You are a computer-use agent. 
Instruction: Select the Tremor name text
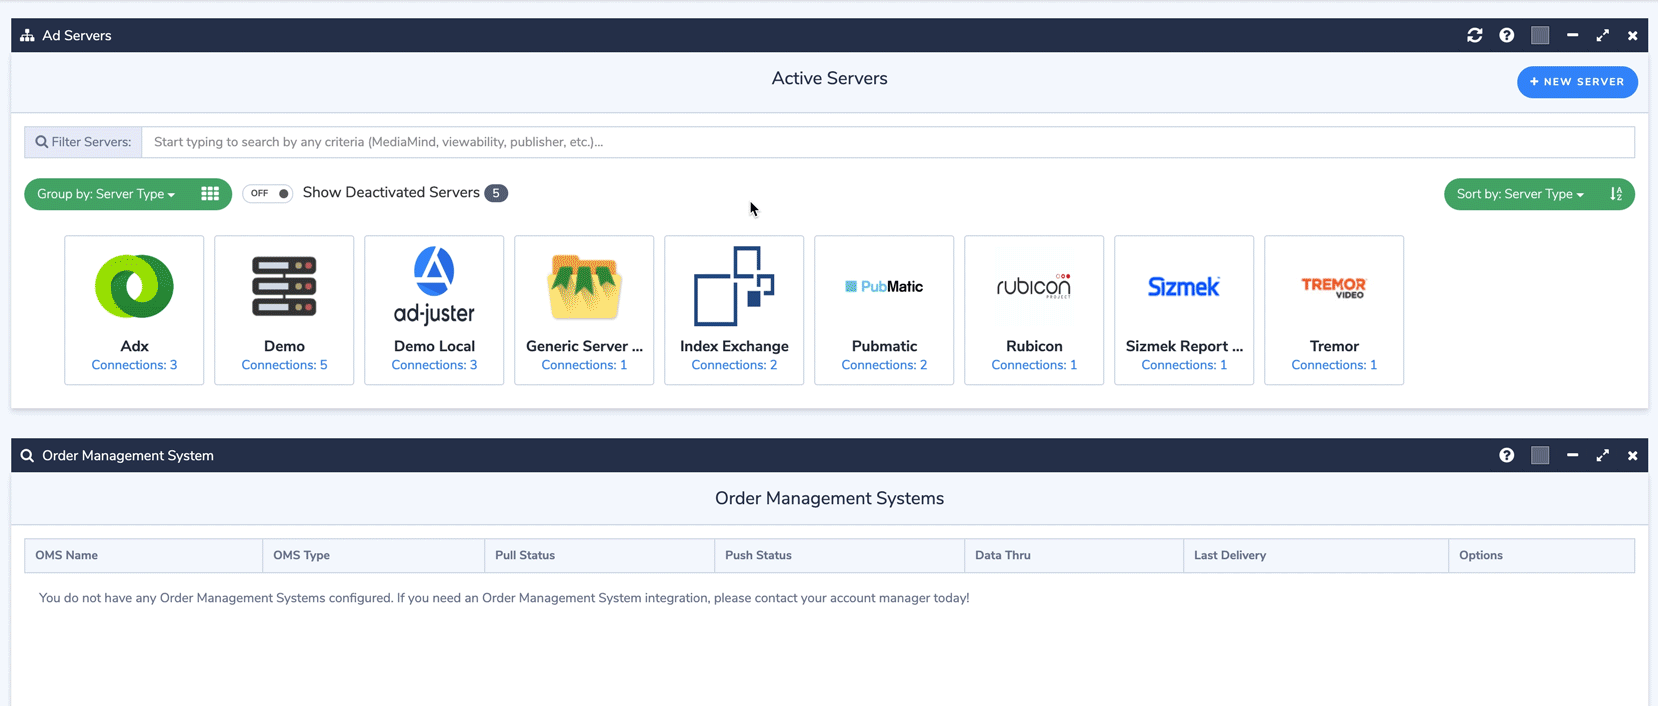click(x=1334, y=346)
